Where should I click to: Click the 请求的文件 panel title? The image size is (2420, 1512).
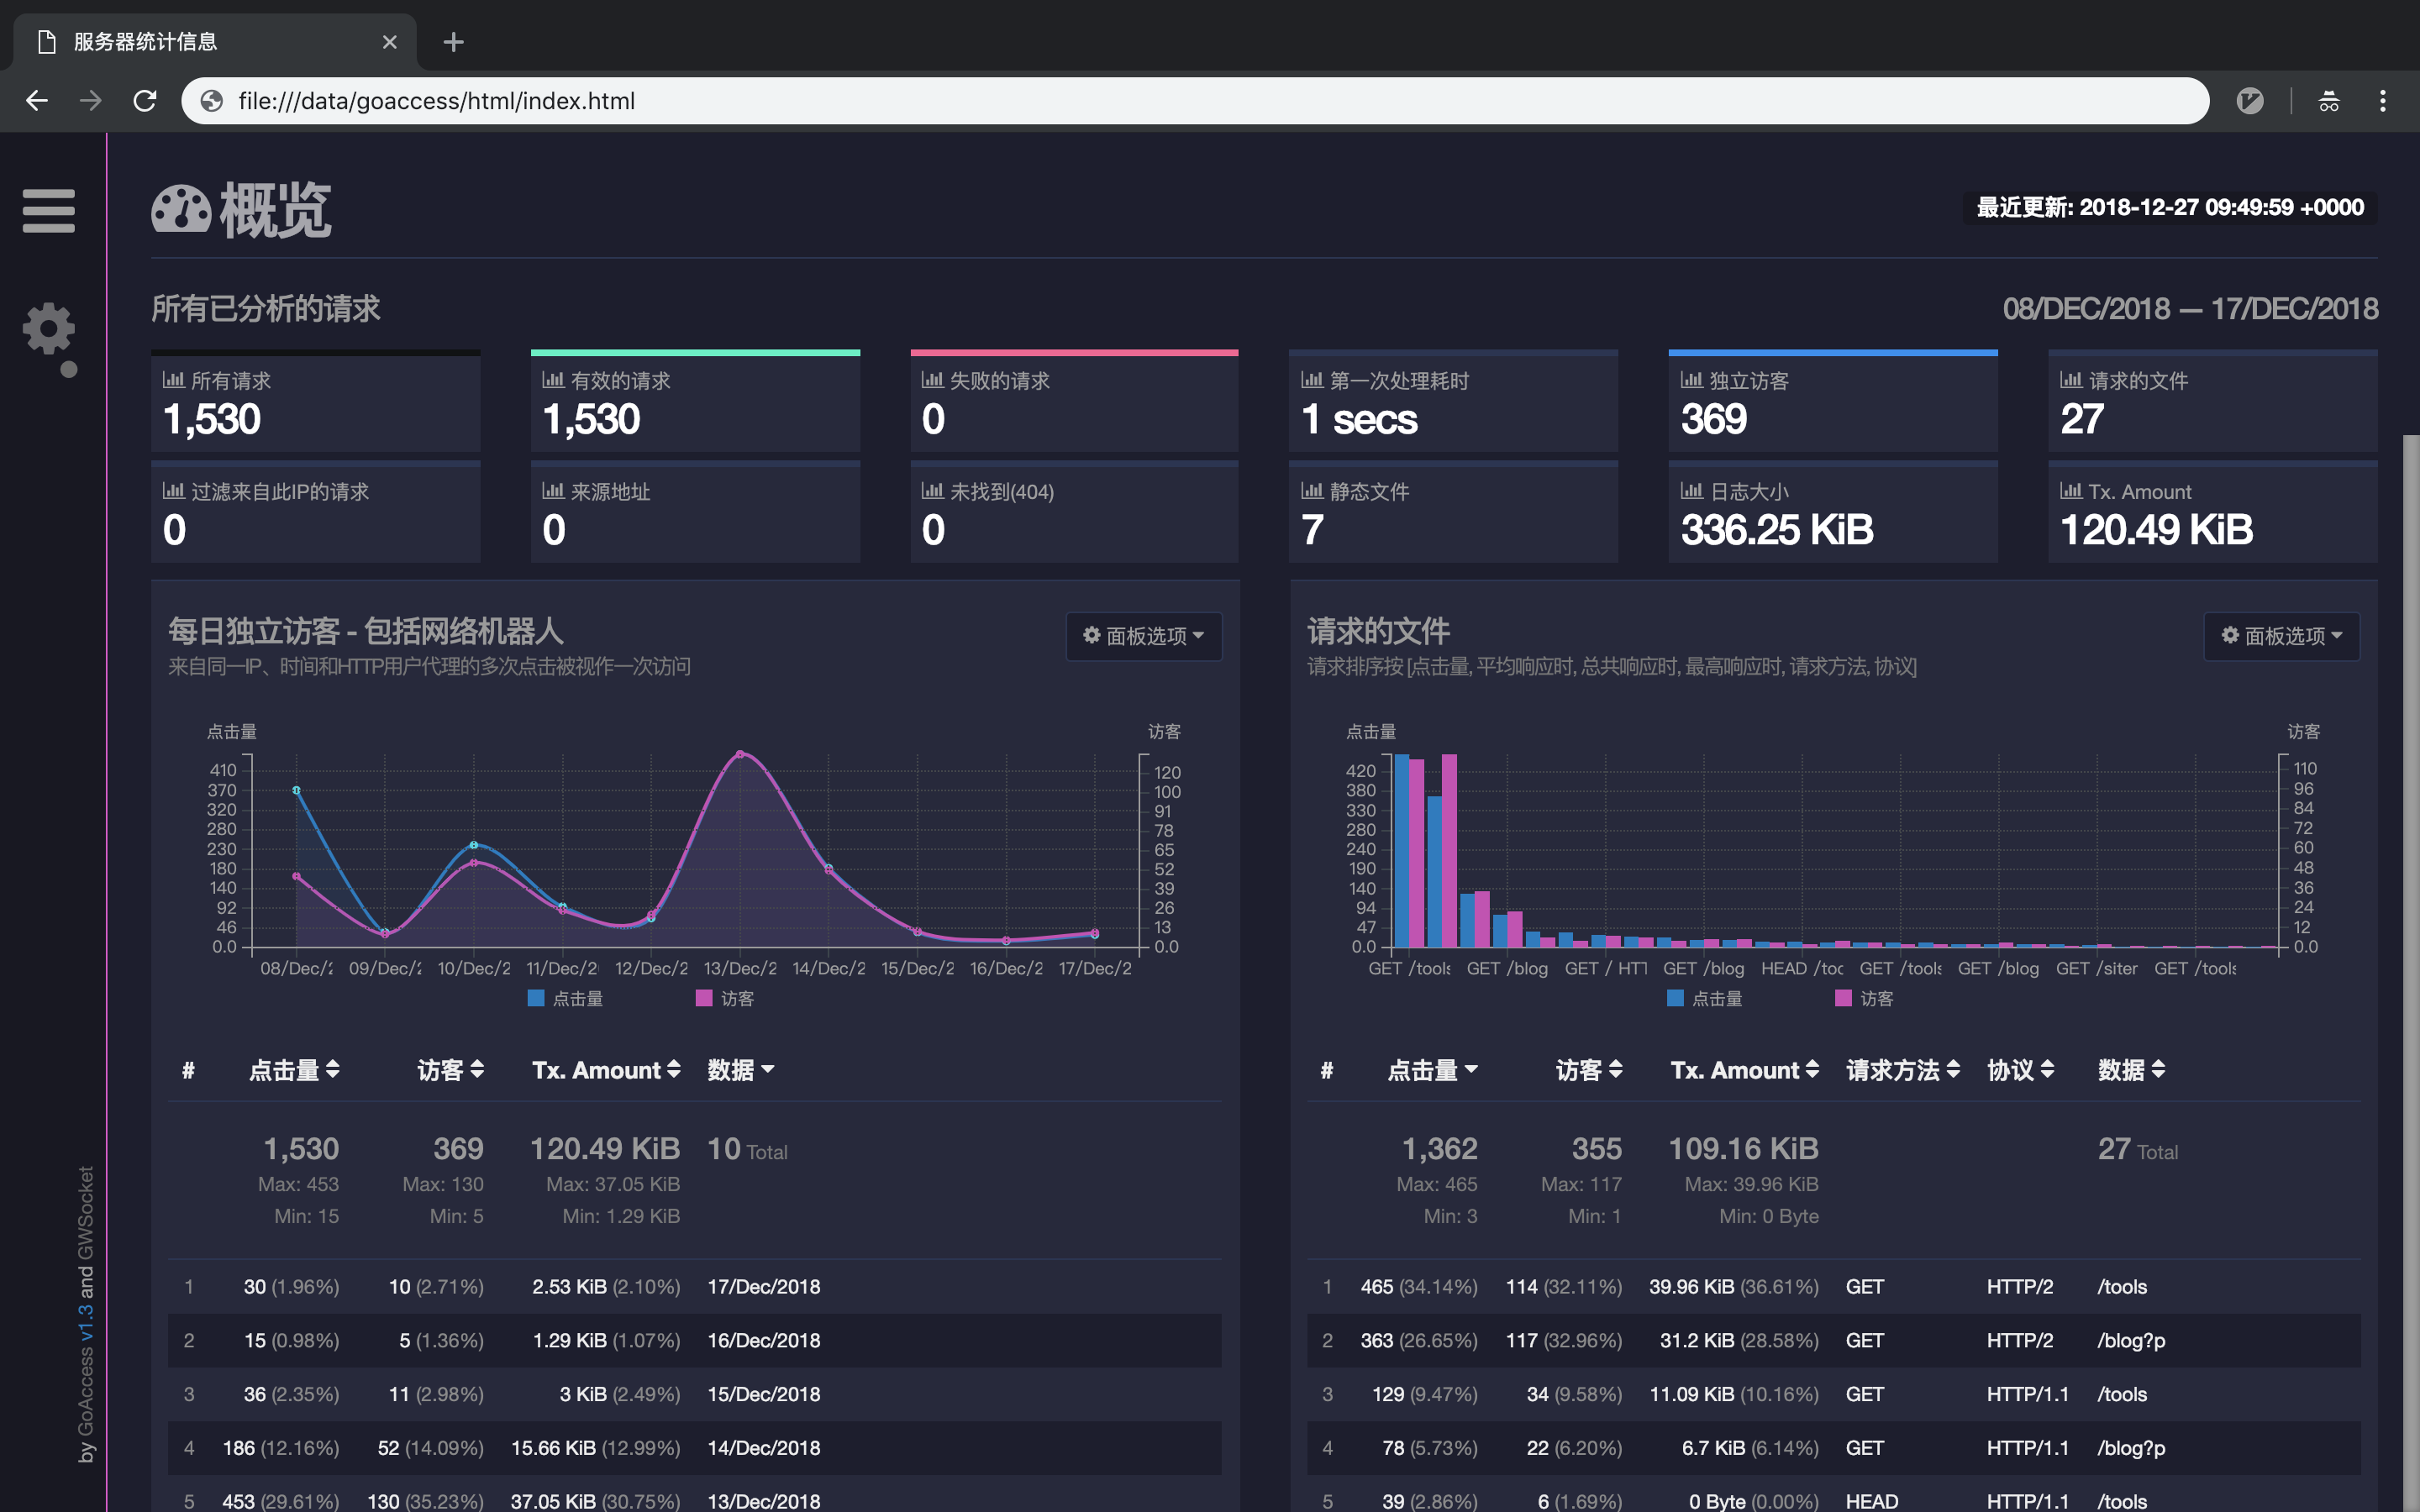tap(1378, 631)
